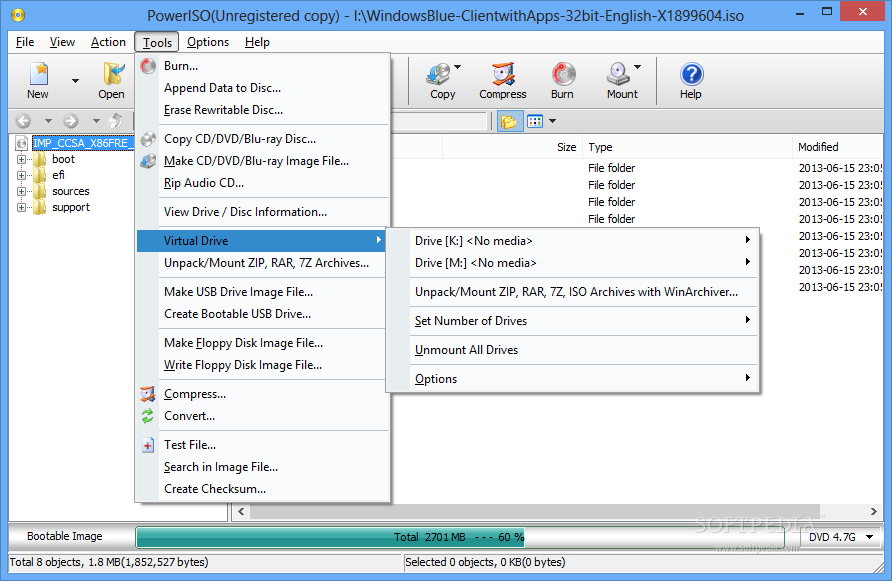
Task: Click the Burn toolbar icon
Action: (x=563, y=74)
